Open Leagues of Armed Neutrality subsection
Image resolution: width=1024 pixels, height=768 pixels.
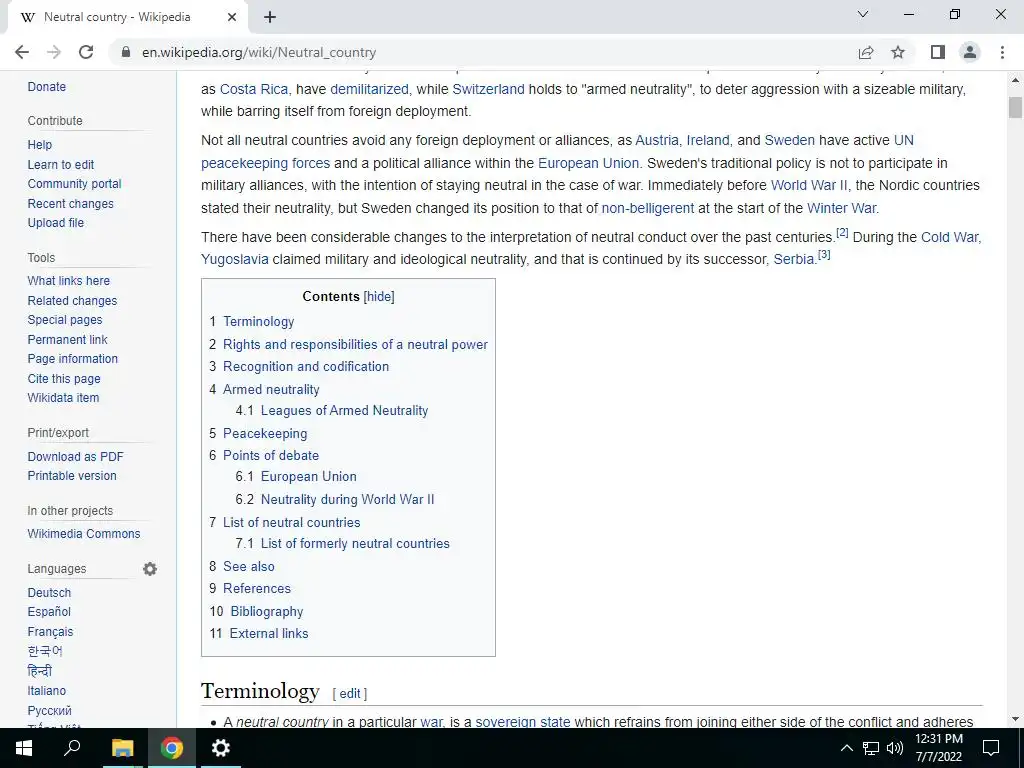coord(344,411)
